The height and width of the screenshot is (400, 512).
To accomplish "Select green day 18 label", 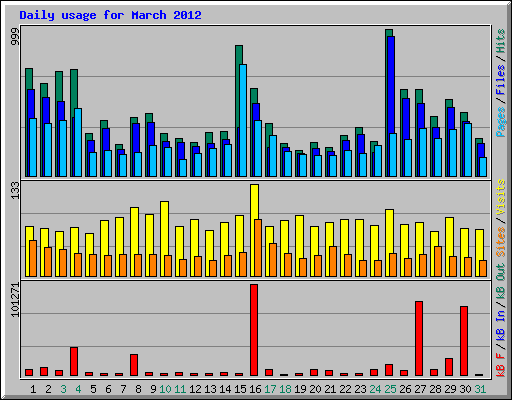I will point(285,389).
